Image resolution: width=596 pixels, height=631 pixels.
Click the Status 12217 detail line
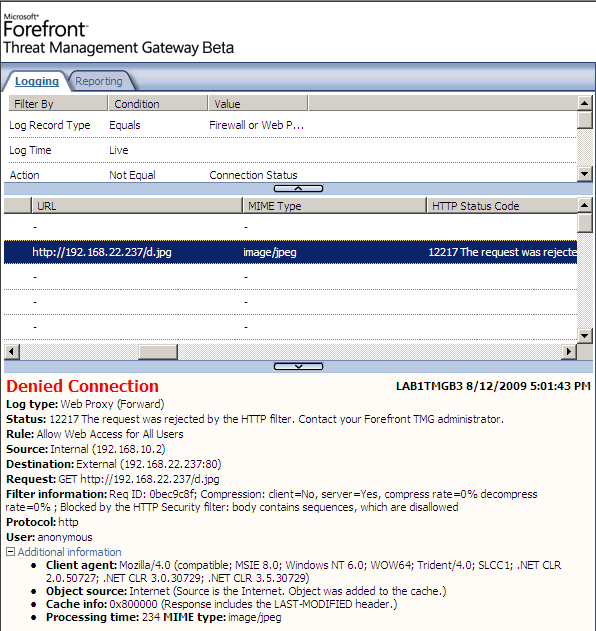point(255,419)
